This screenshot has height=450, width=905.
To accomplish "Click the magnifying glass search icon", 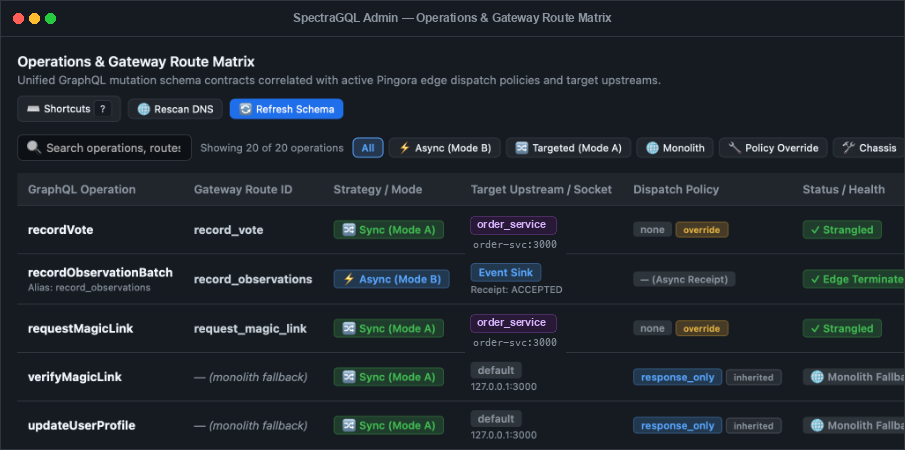I will point(34,148).
